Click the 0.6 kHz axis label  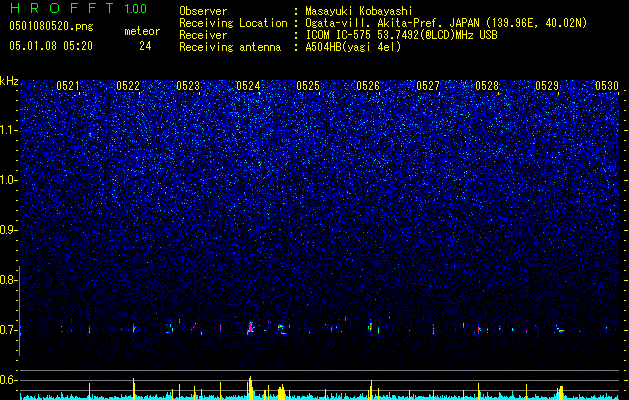pyautogui.click(x=9, y=380)
